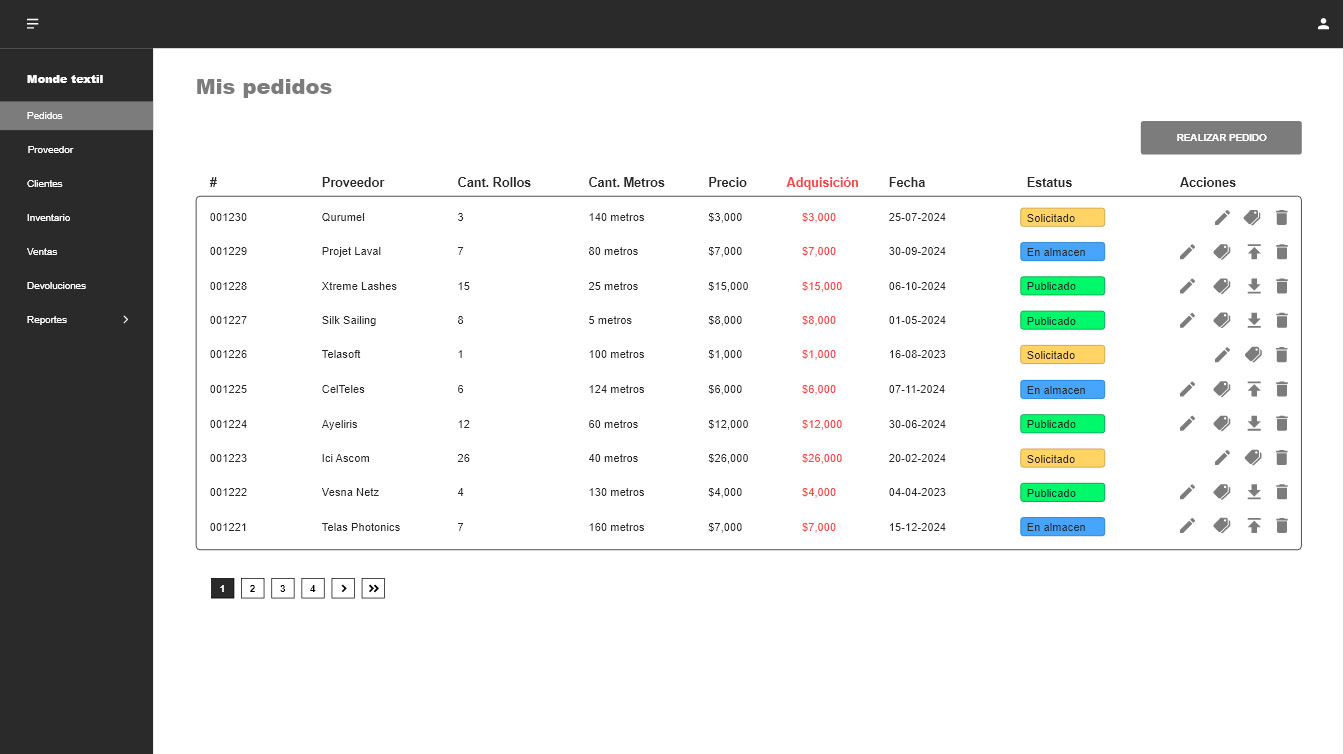Image resolution: width=1344 pixels, height=754 pixels.
Task: Edit order 001228 Xtreme Lashes
Action: click(1187, 286)
